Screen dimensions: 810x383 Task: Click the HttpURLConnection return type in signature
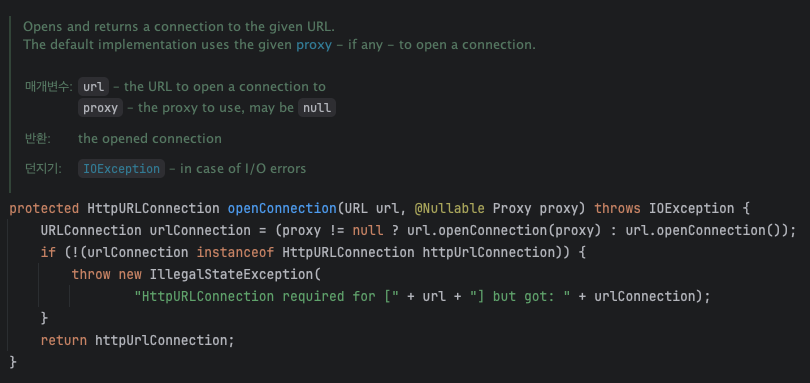(x=153, y=209)
